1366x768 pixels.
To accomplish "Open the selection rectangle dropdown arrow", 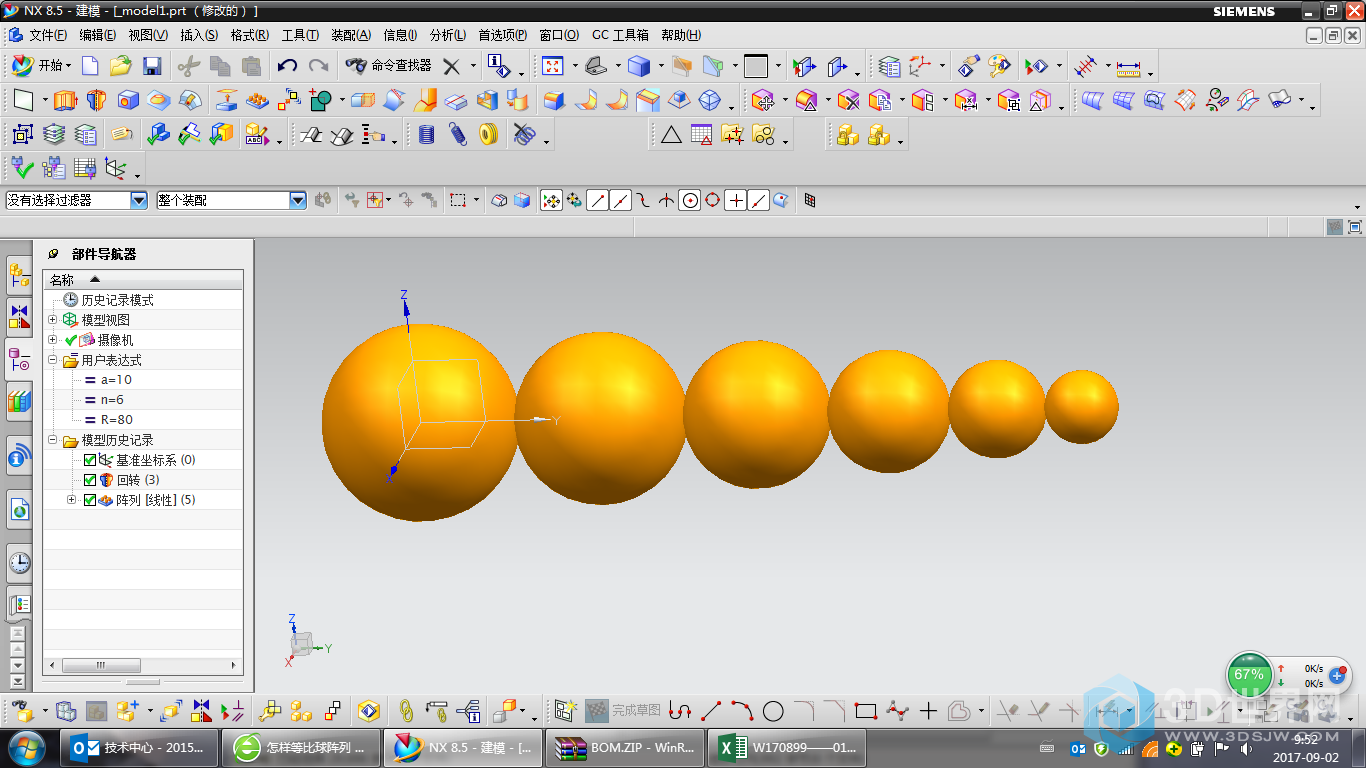I will [x=476, y=201].
